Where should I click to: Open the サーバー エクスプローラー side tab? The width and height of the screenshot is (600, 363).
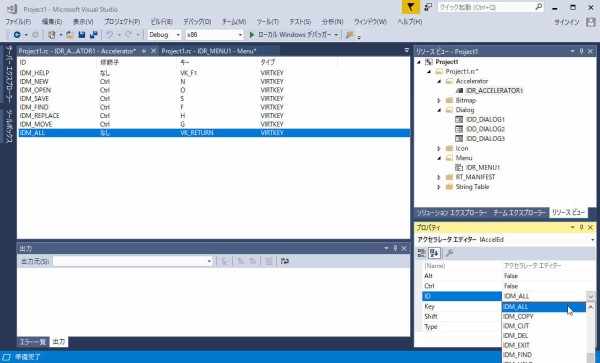9,74
